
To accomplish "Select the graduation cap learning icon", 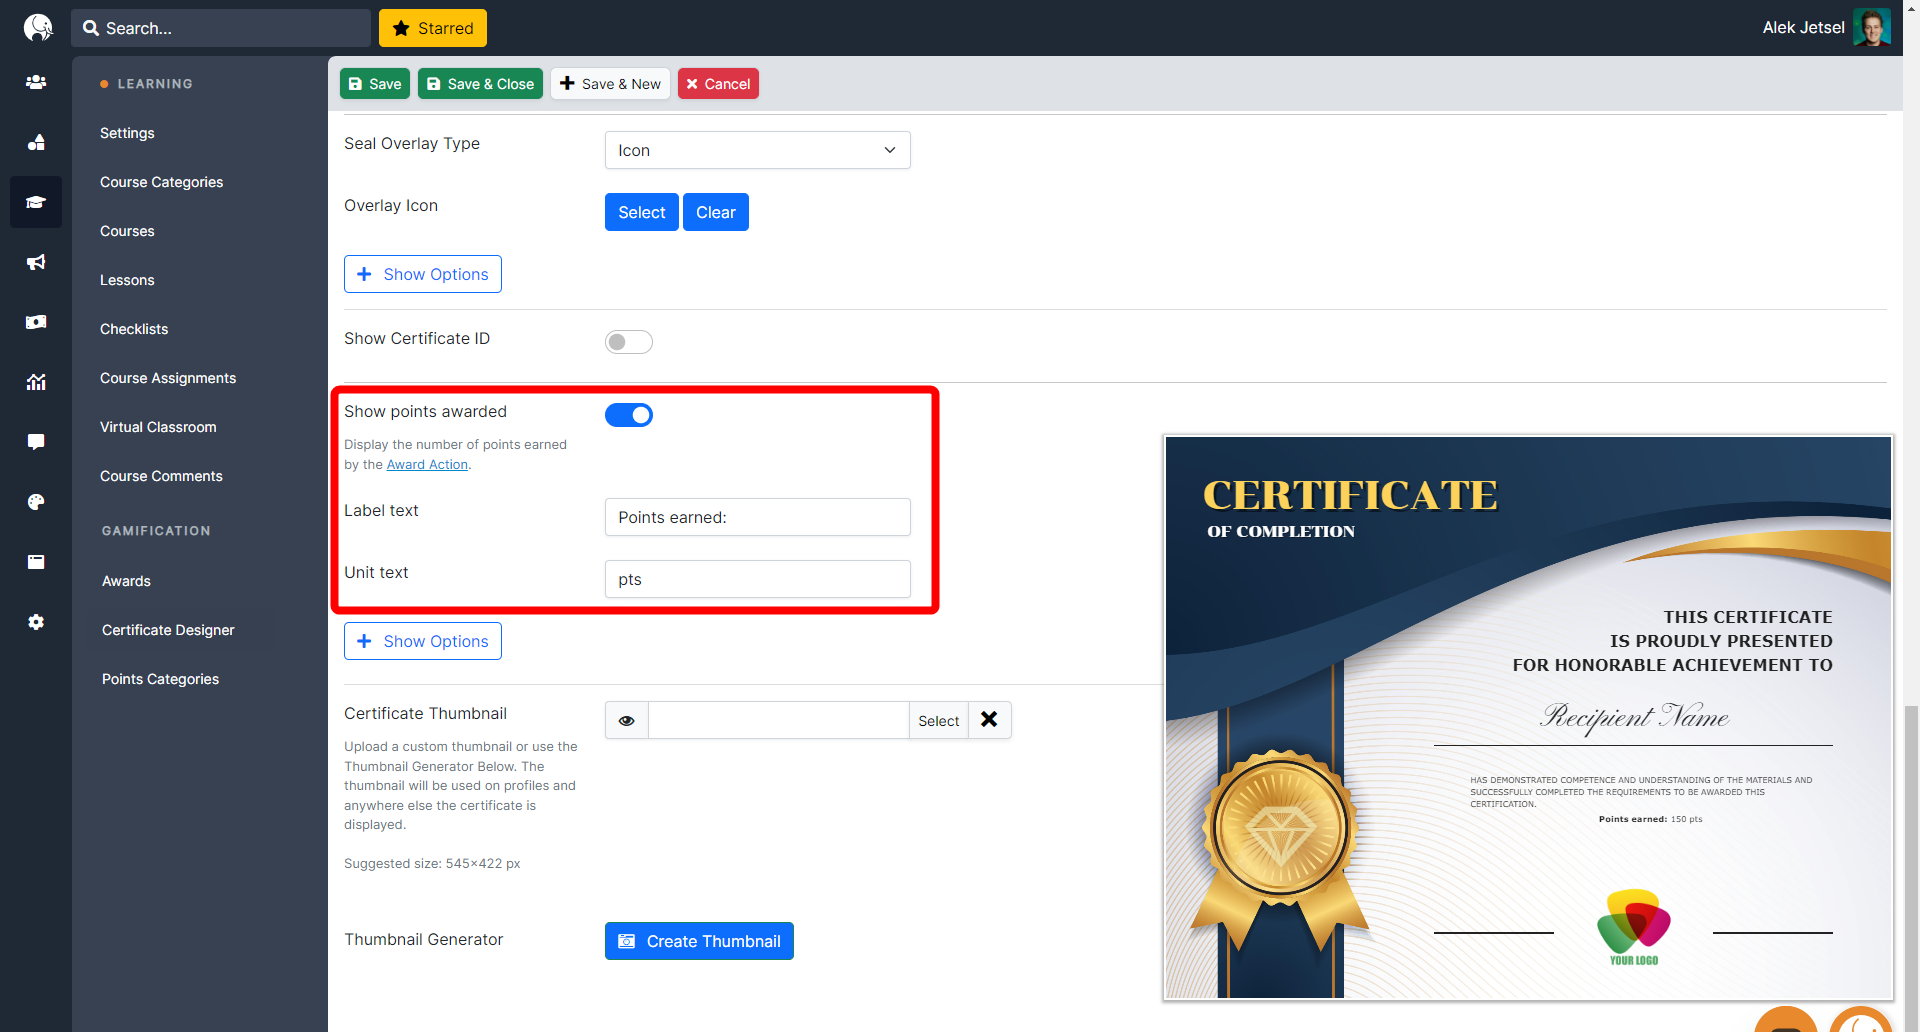I will pos(36,202).
